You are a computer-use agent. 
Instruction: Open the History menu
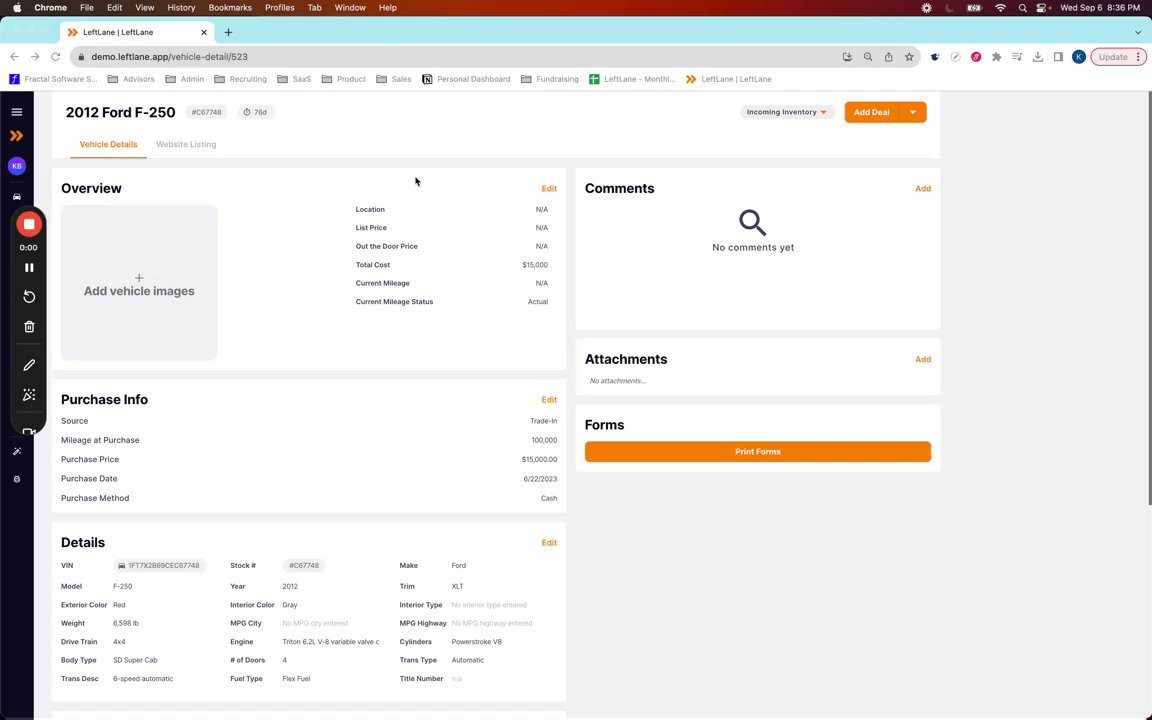tap(181, 7)
